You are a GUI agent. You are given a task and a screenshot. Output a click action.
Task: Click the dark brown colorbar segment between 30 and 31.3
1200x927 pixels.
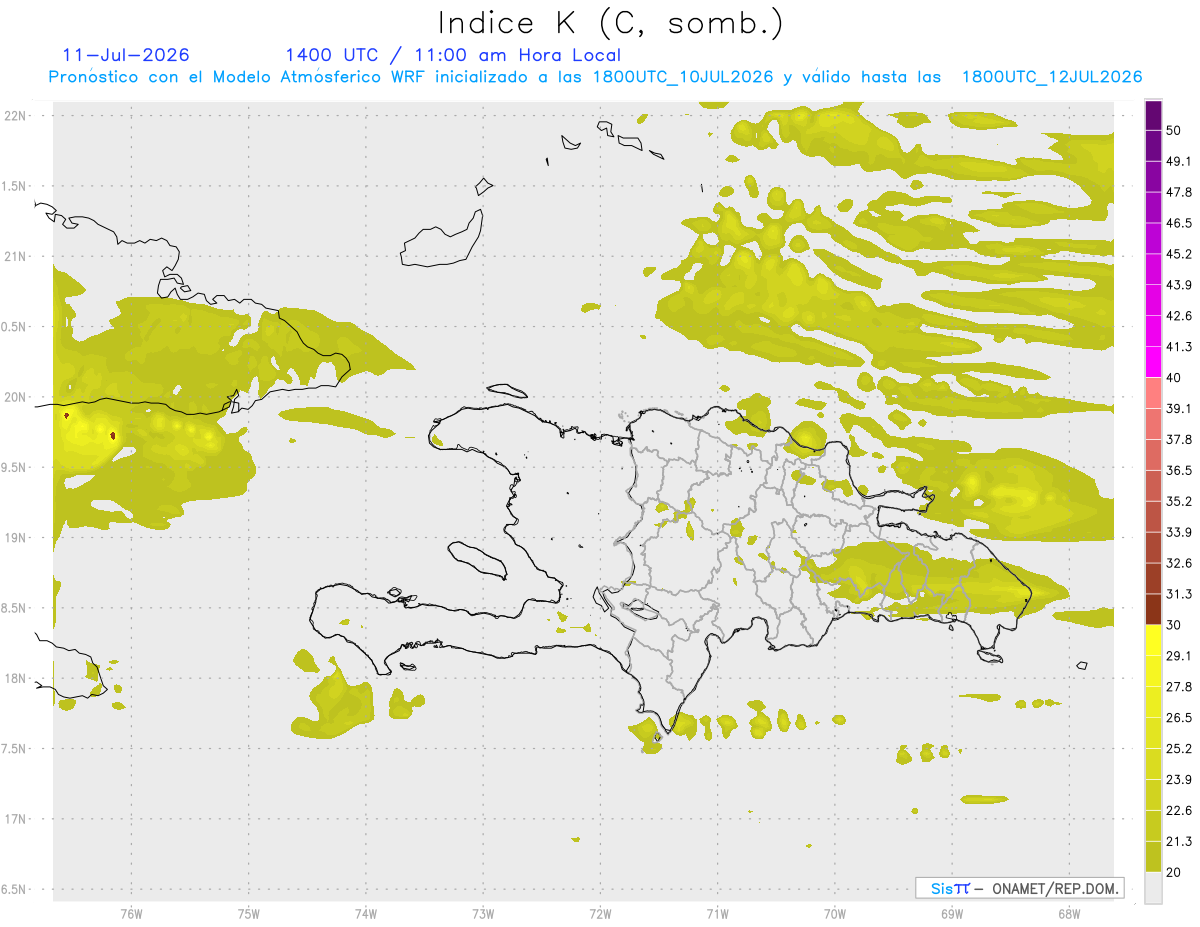(x=1154, y=610)
